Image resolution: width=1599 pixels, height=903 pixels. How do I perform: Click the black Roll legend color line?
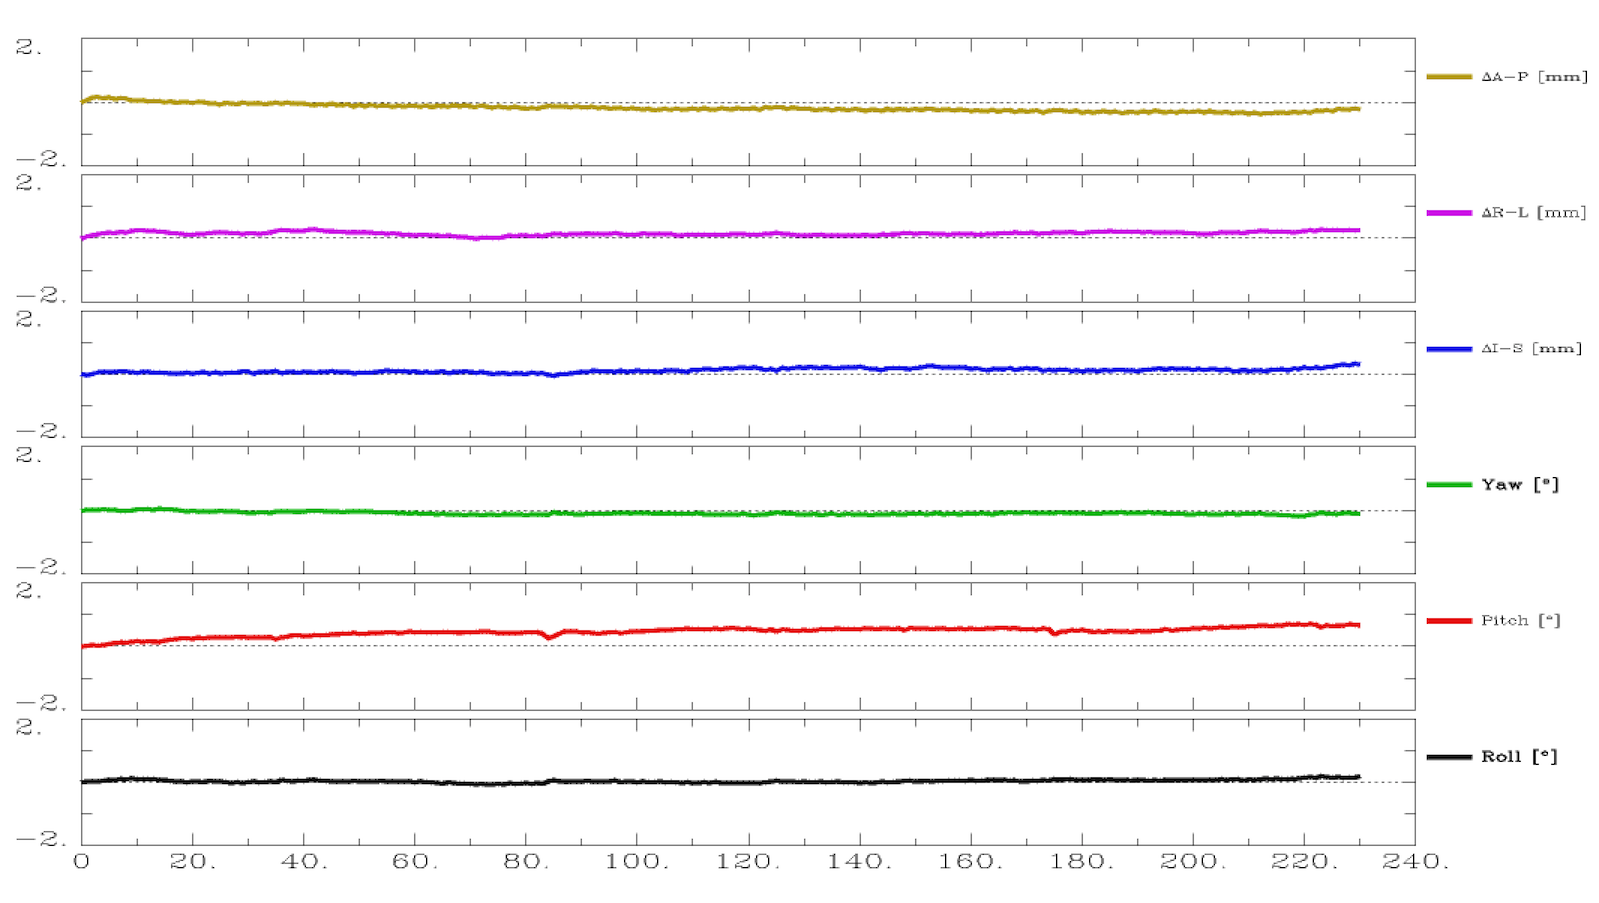(1449, 757)
